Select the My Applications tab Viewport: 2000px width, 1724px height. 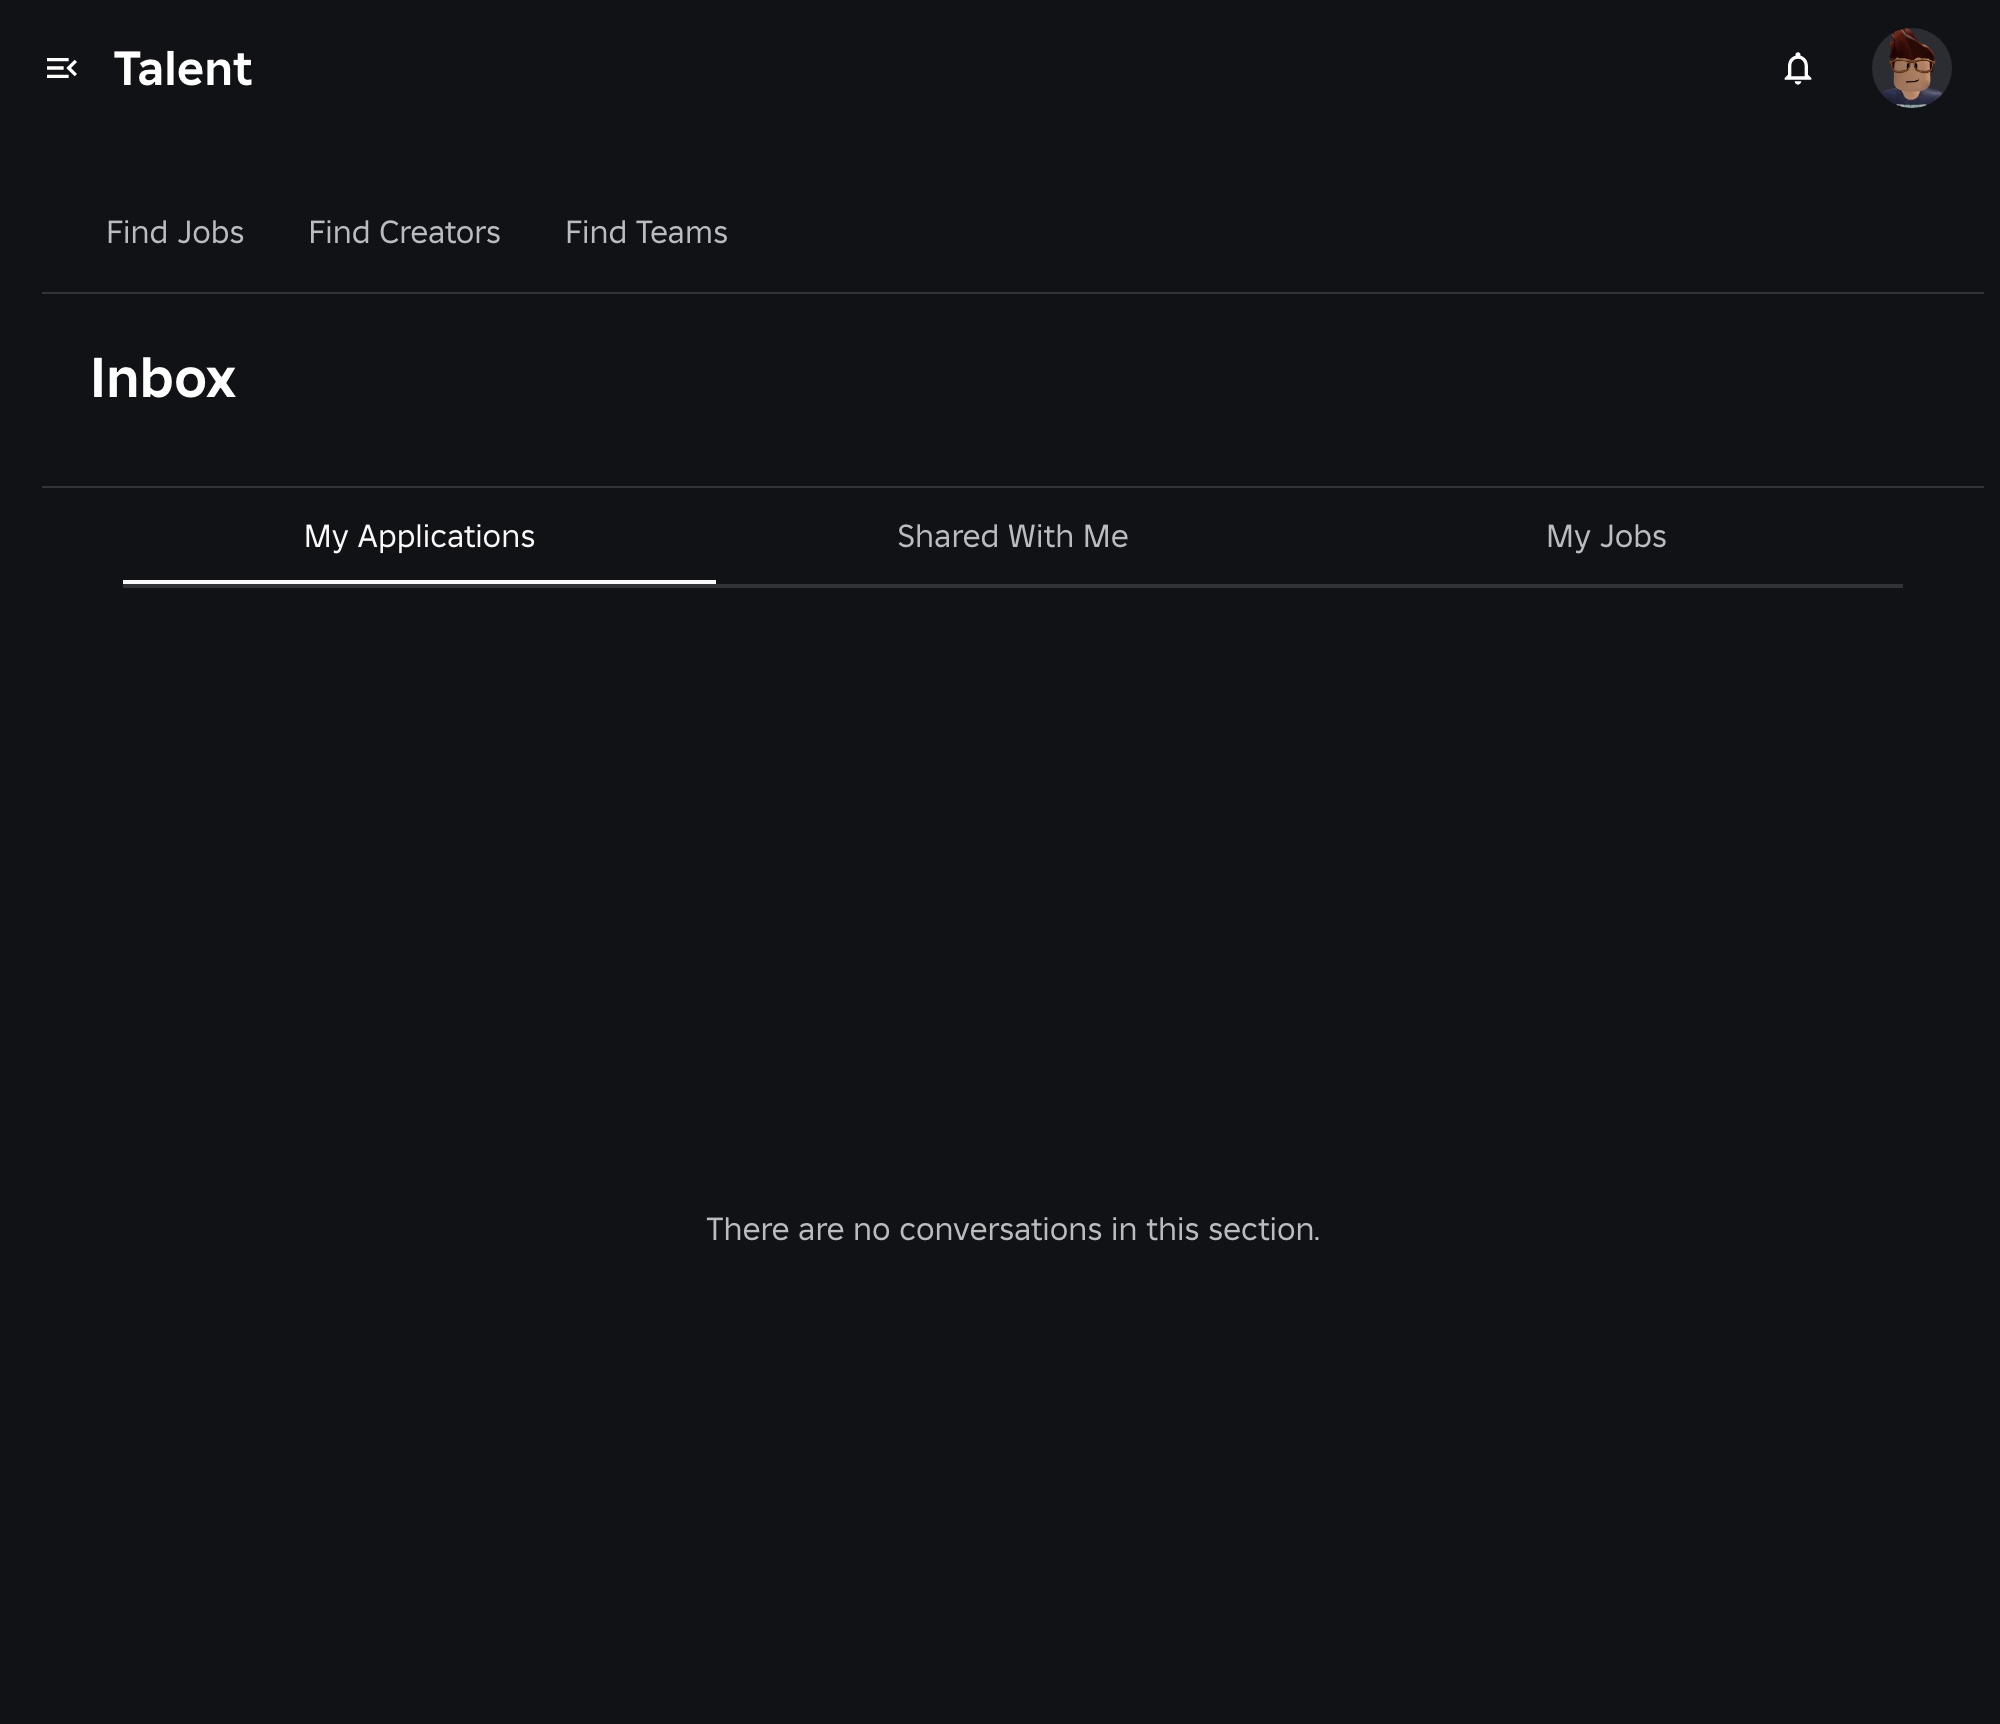pos(419,537)
